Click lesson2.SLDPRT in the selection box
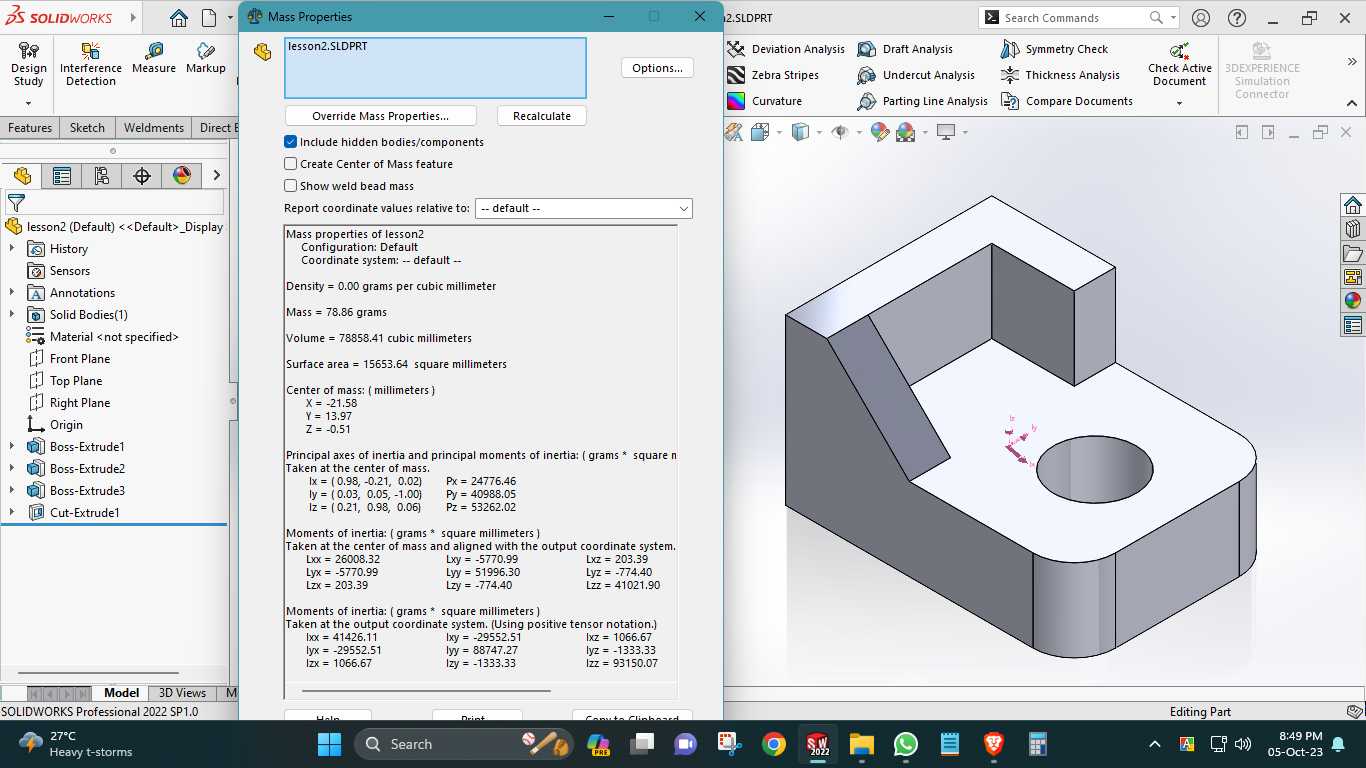 click(328, 46)
